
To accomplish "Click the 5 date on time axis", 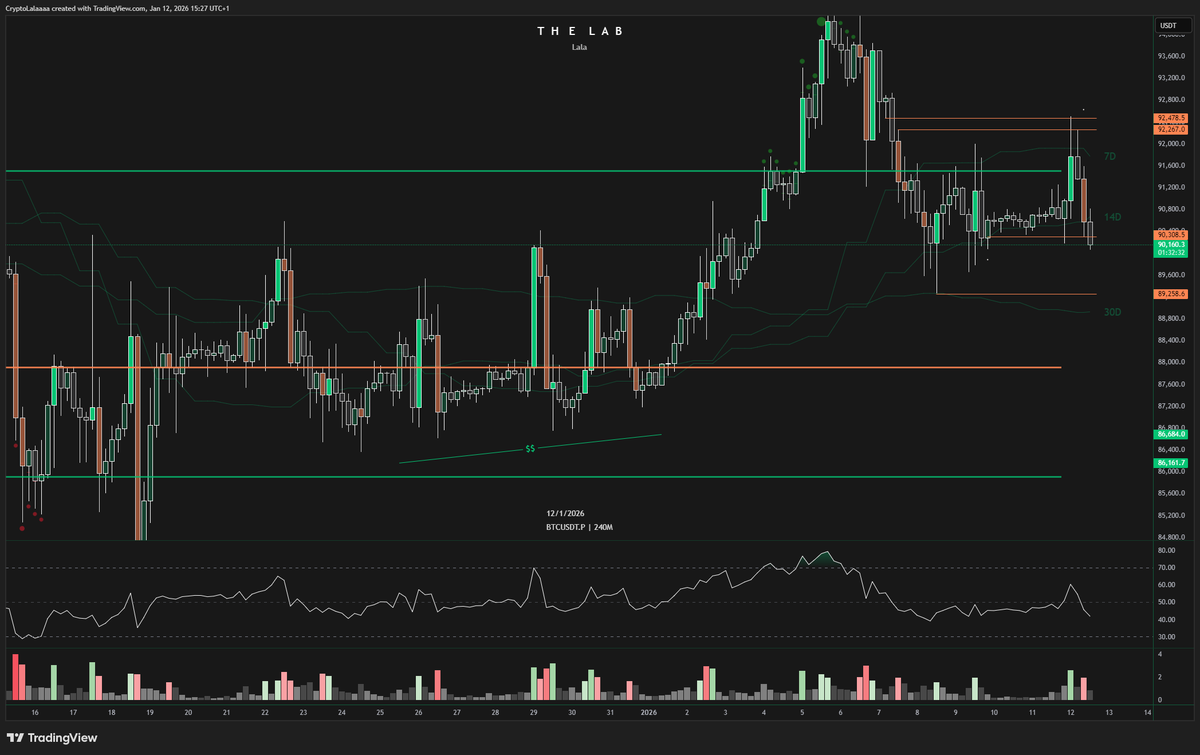I will click(802, 713).
